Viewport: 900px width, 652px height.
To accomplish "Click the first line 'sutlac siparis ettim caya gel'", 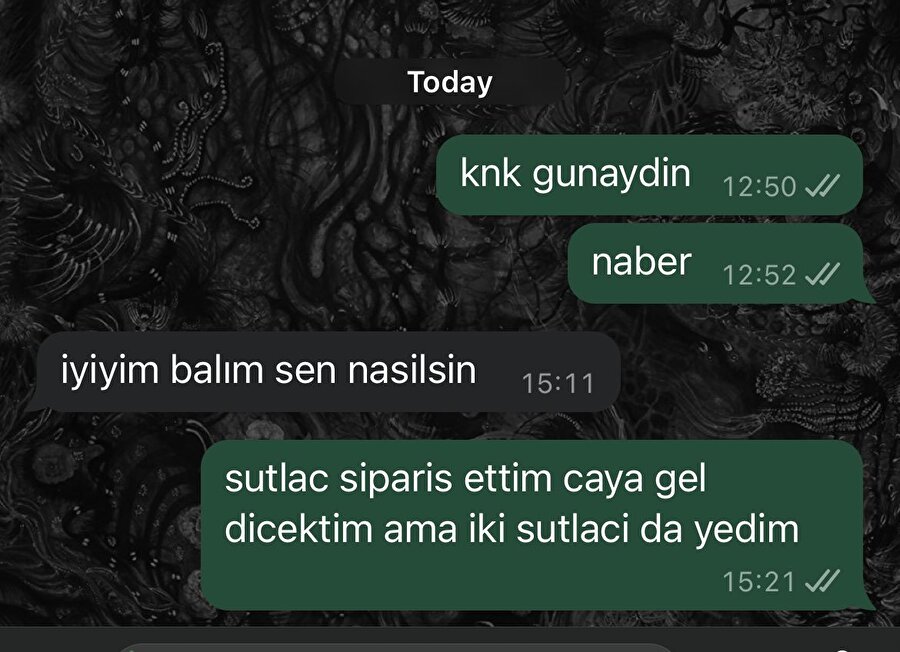I will click(465, 479).
